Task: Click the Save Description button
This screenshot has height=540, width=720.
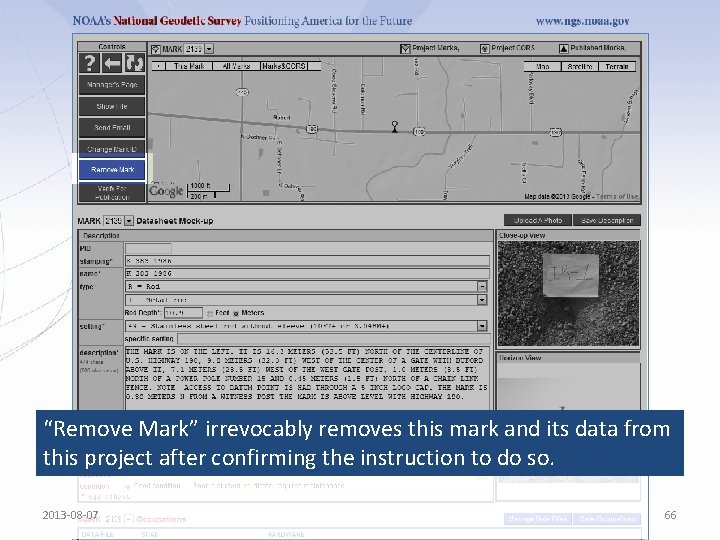Action: point(607,220)
